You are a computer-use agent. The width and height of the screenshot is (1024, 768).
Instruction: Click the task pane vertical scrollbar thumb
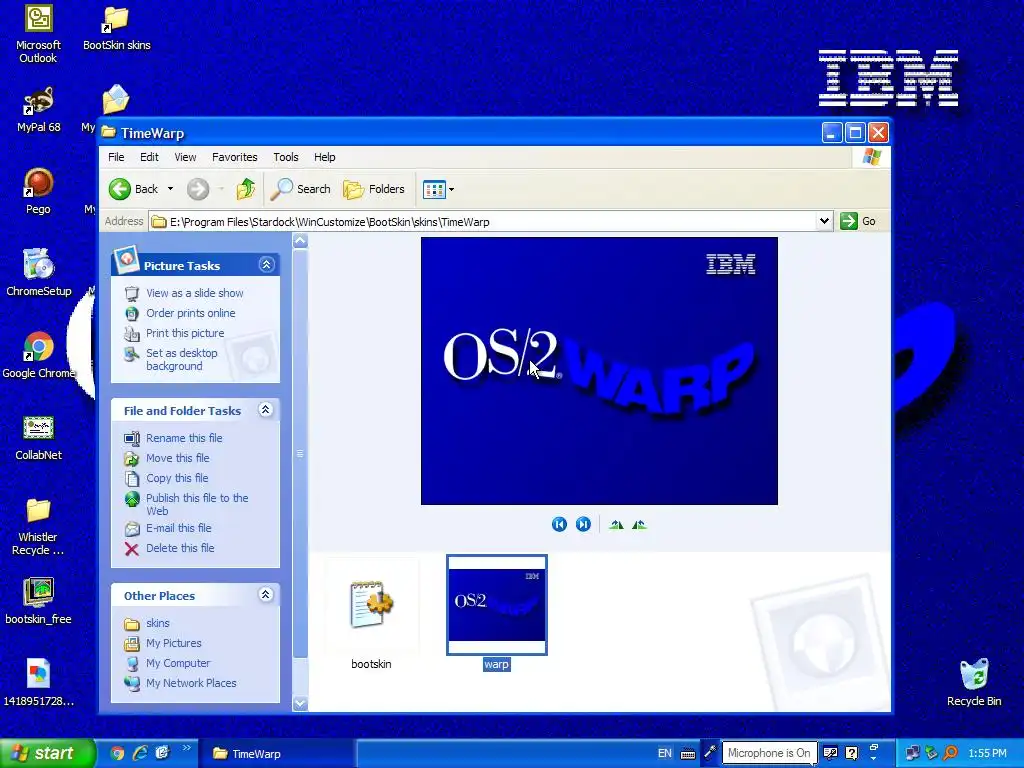[300, 453]
